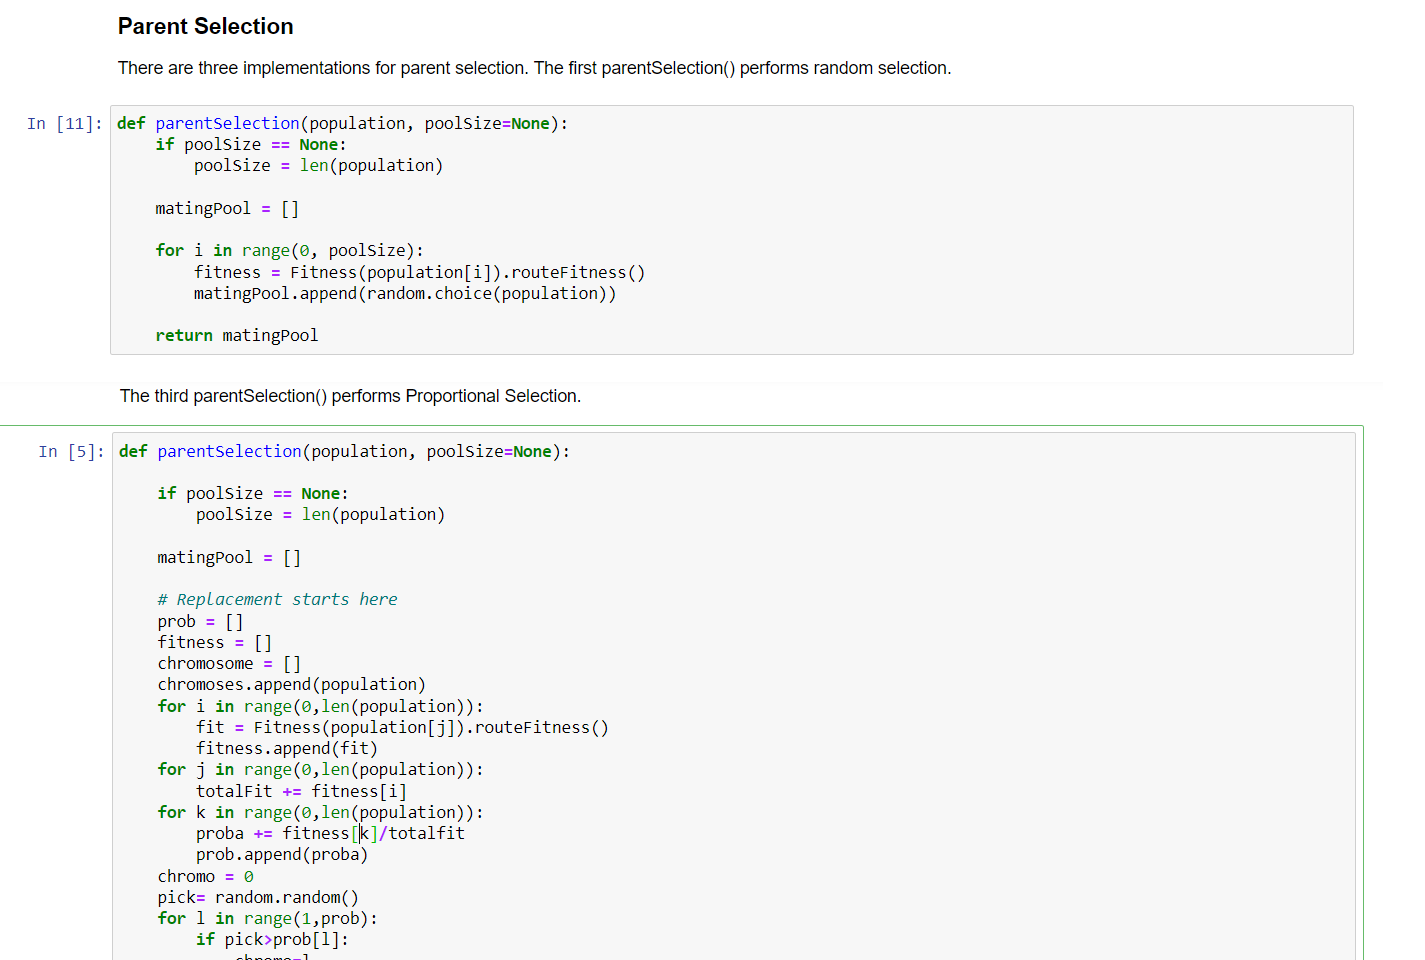Click the pick= random.random() line
This screenshot has width=1425, height=960.
(258, 897)
